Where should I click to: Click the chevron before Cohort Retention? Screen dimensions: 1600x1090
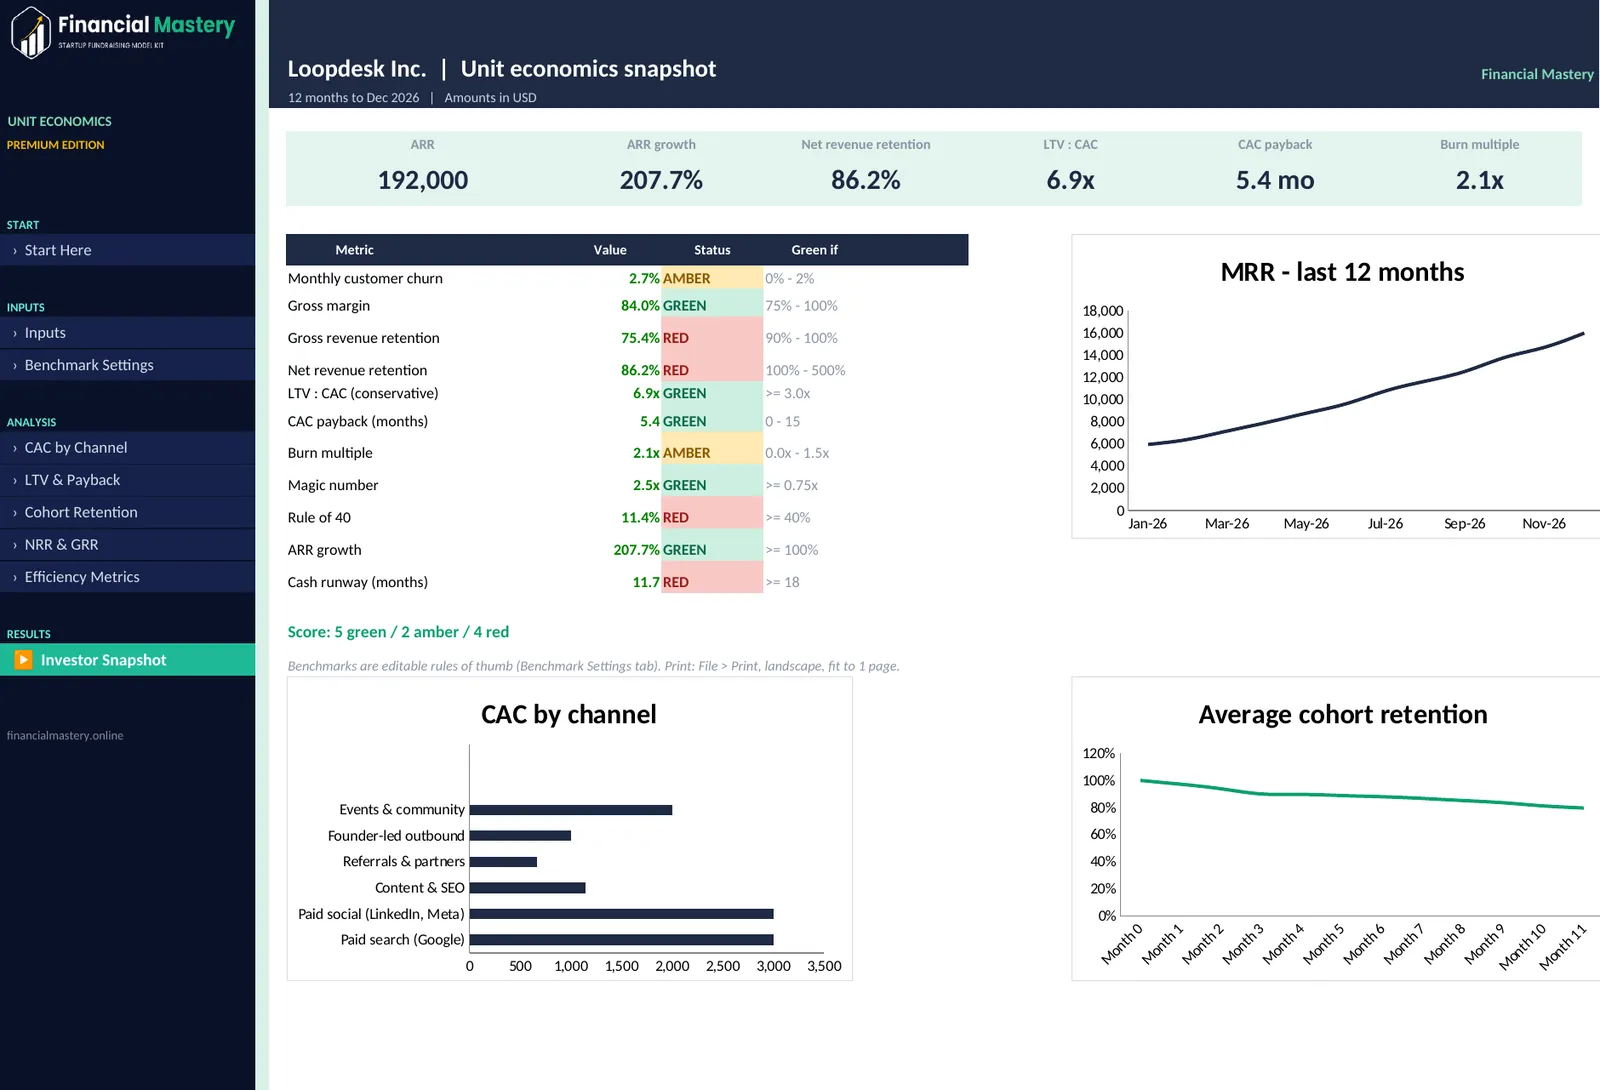point(14,513)
